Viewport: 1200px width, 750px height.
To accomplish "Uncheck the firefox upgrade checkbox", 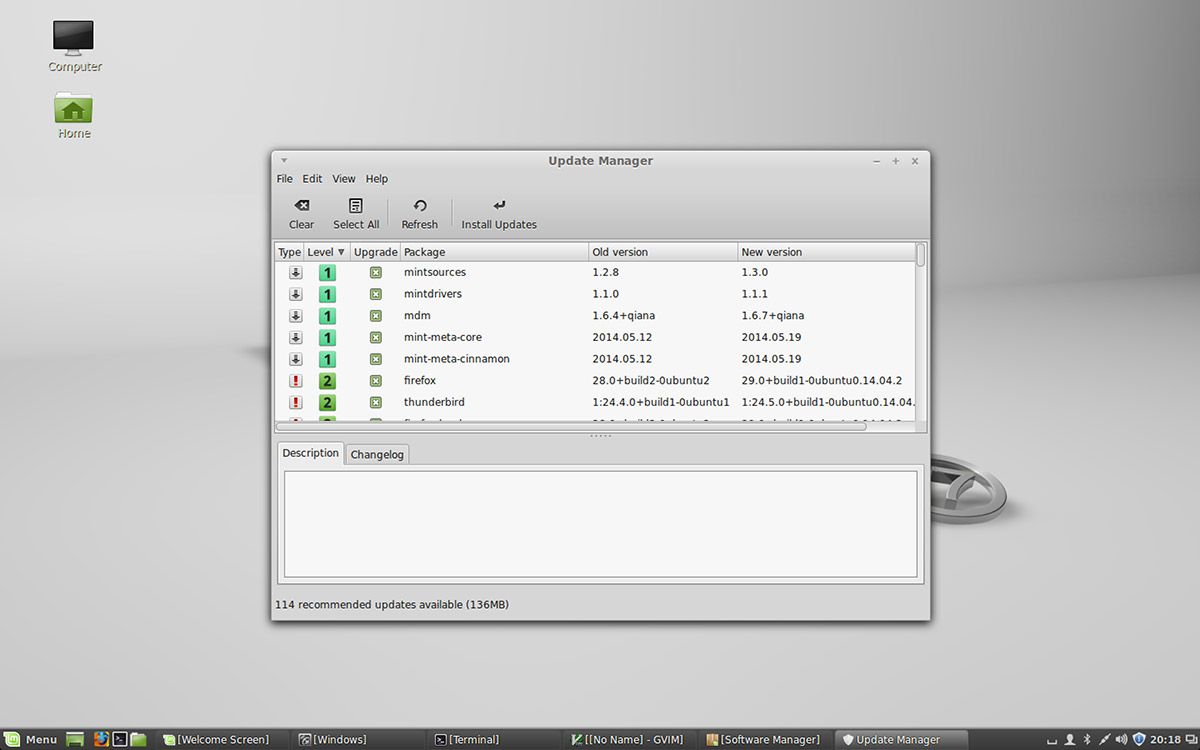I will [376, 381].
